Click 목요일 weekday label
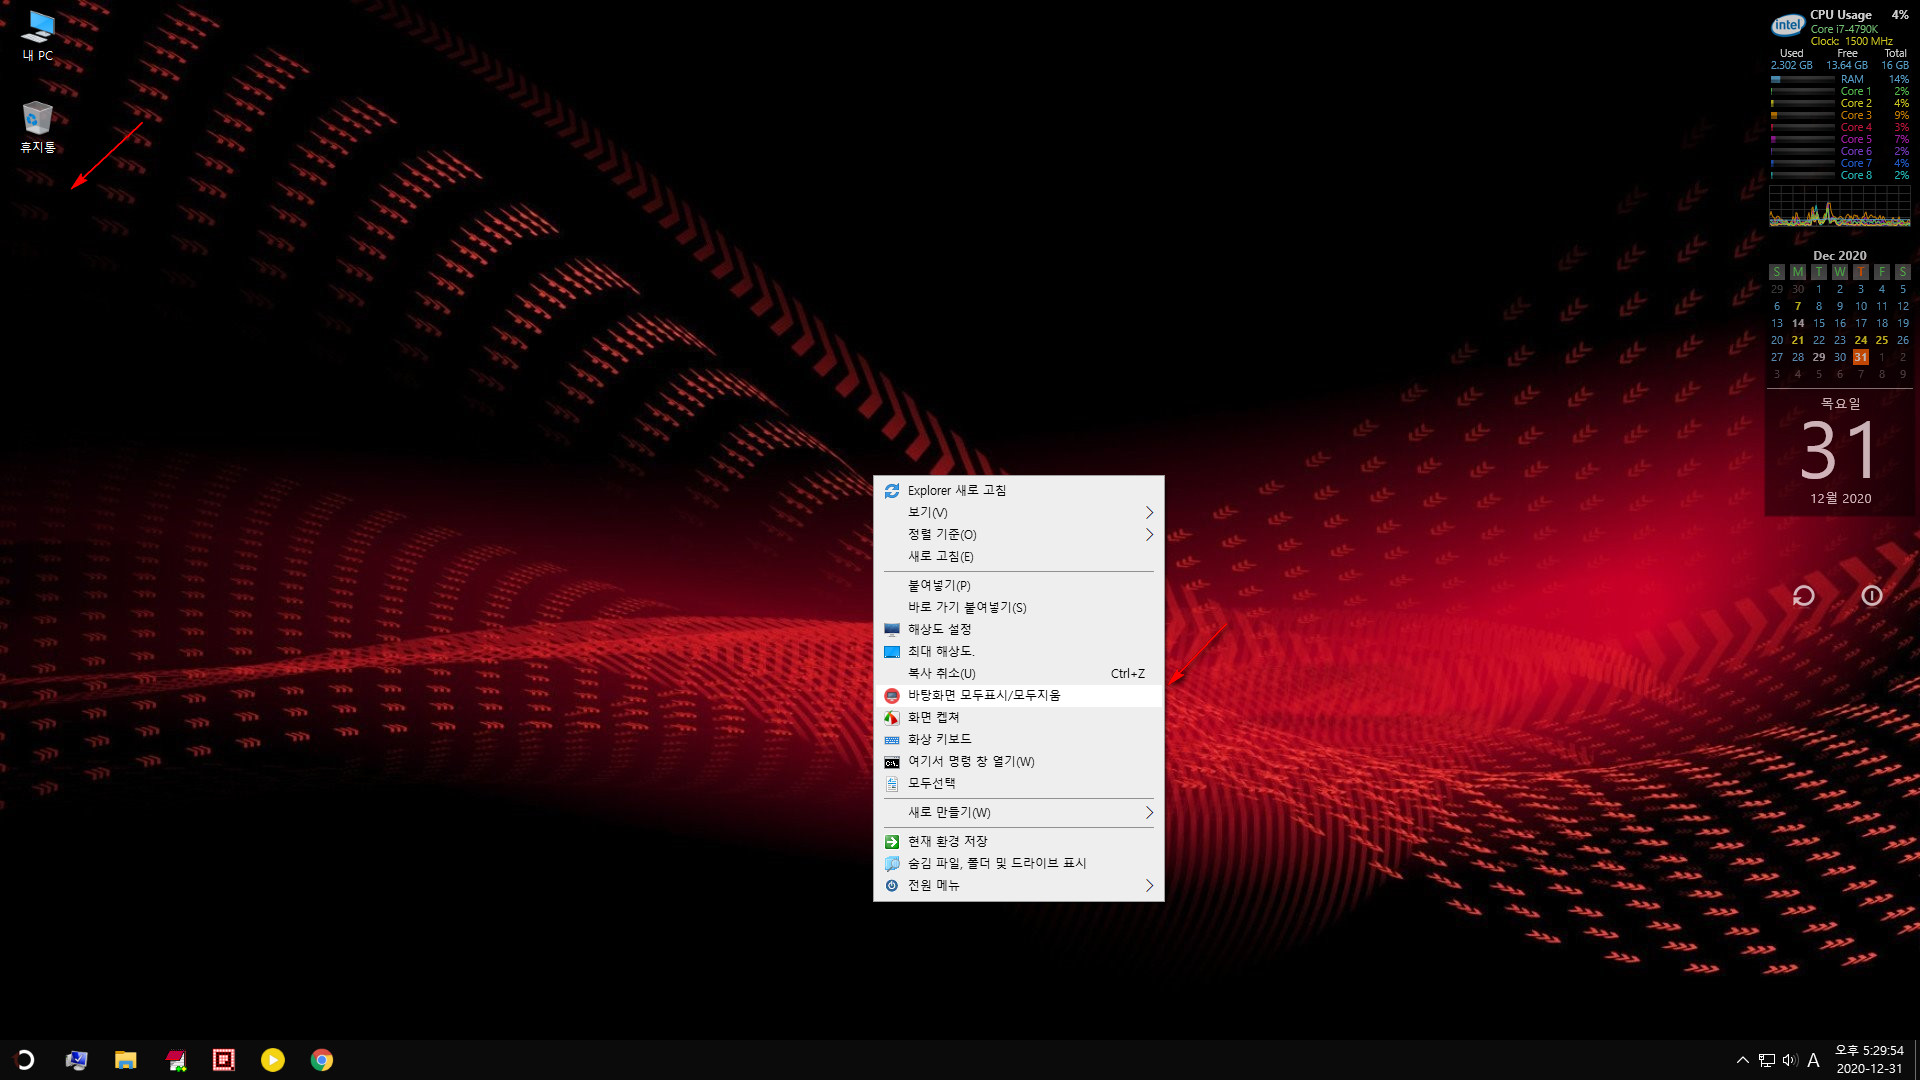Image resolution: width=1920 pixels, height=1080 pixels. [x=1840, y=404]
